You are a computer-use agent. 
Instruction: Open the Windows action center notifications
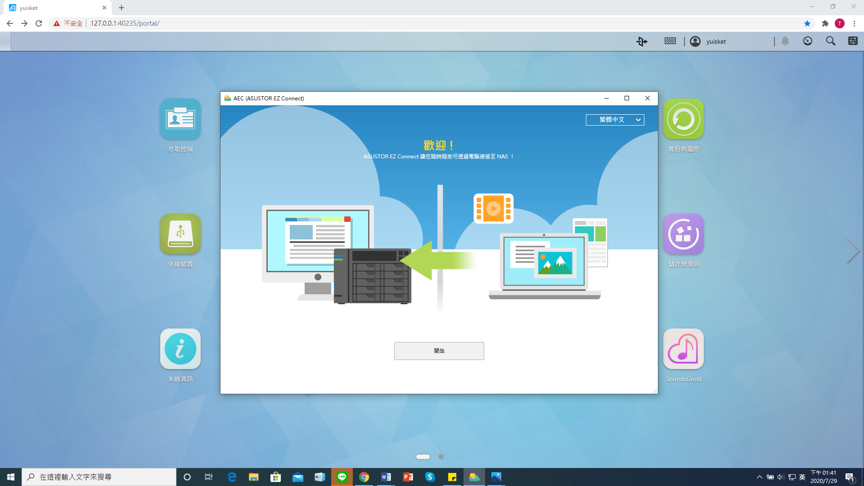coord(850,477)
